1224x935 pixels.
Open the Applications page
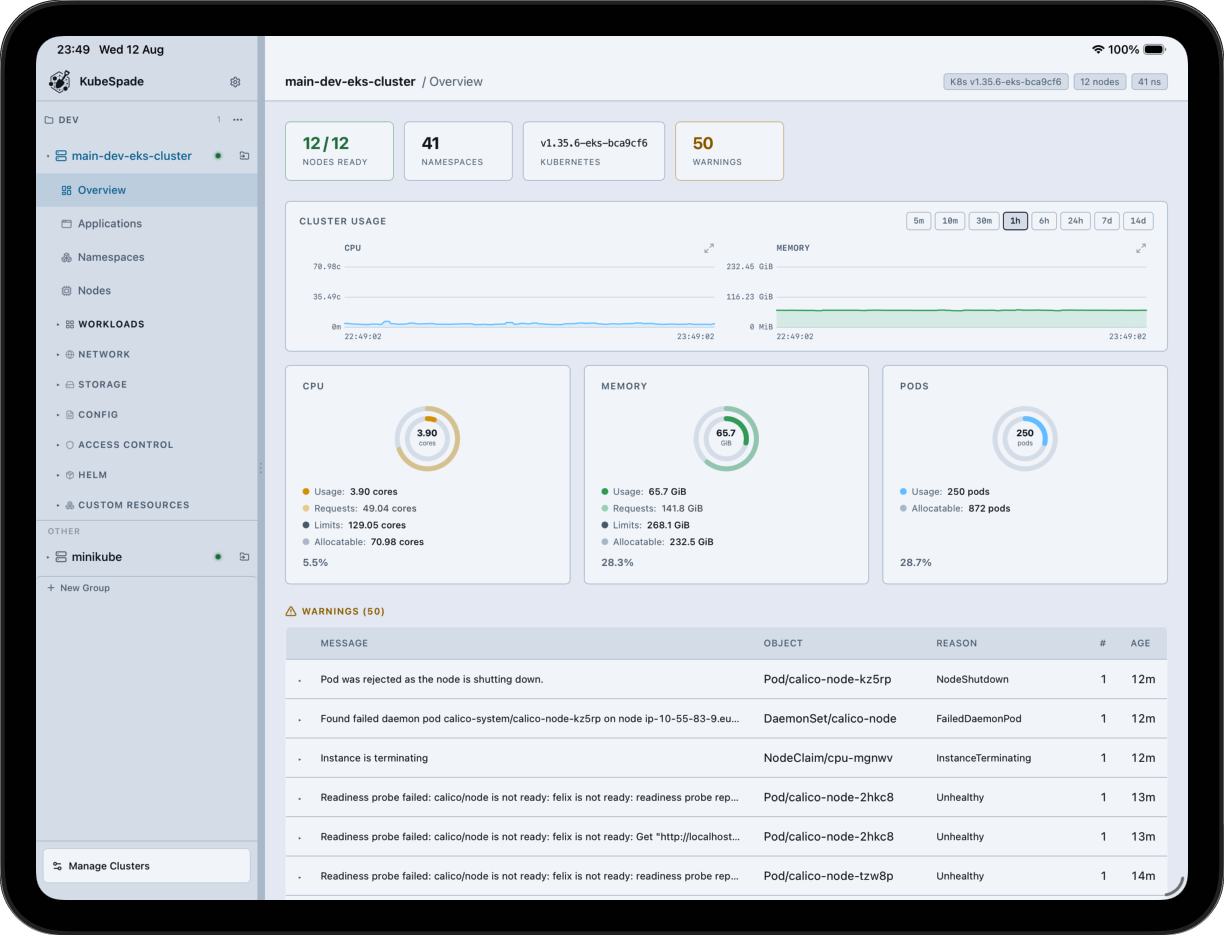point(147,224)
